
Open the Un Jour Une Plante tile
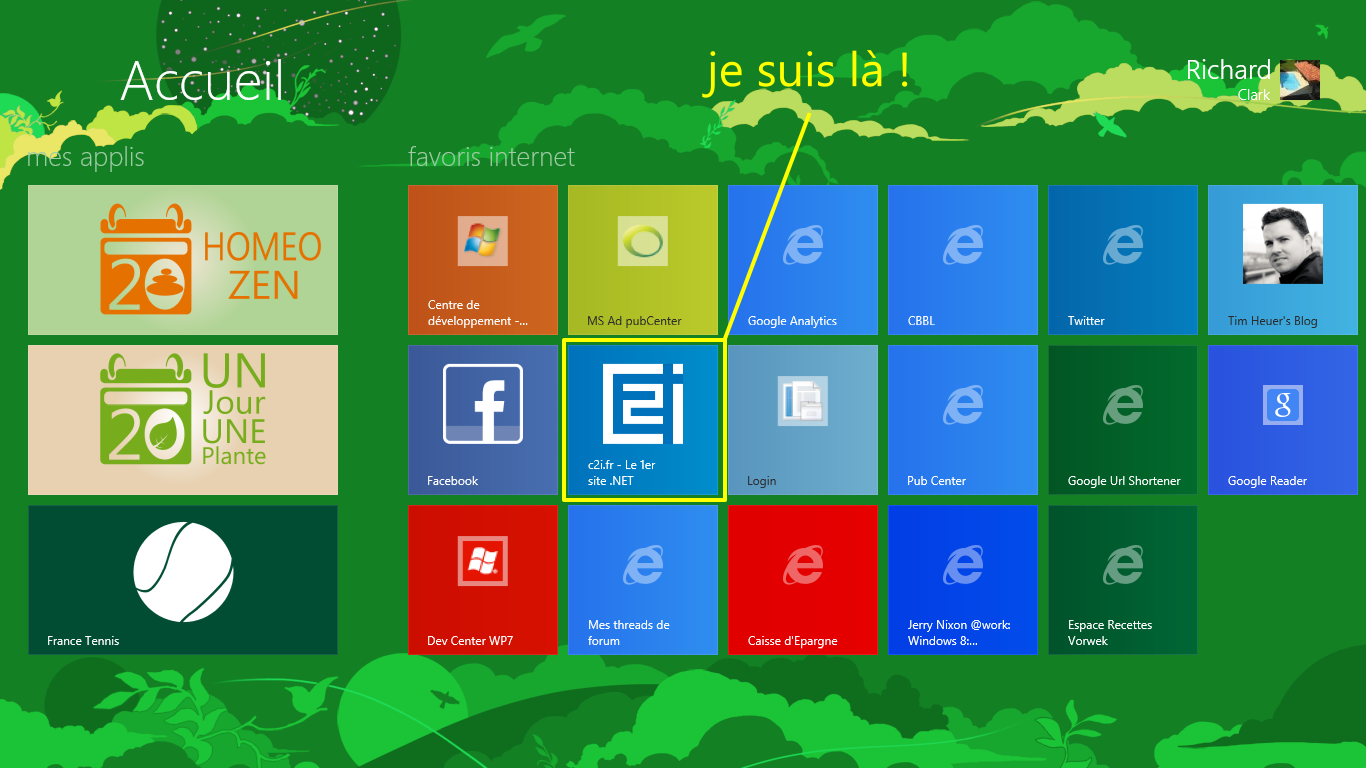point(183,420)
